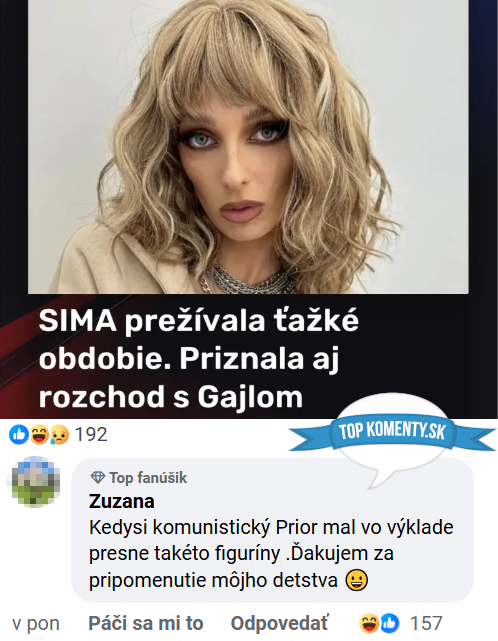Open the SIMA prežívala ťažké obdobie headline
This screenshot has width=498, height=641.
click(x=199, y=359)
